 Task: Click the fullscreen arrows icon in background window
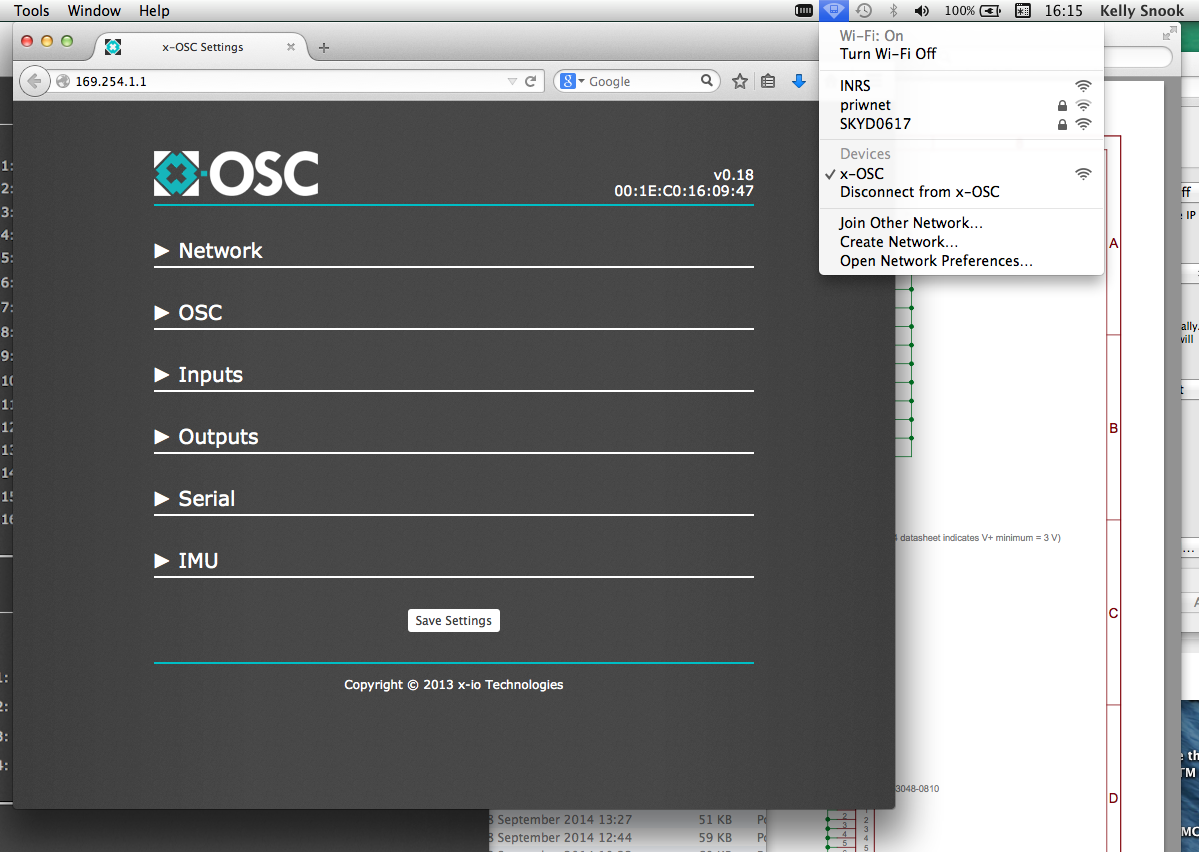tap(1169, 34)
